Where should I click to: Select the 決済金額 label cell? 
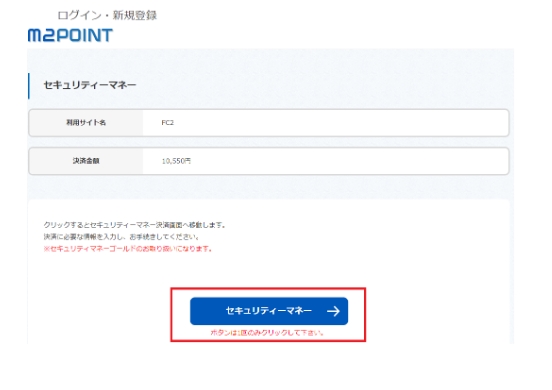[86, 161]
